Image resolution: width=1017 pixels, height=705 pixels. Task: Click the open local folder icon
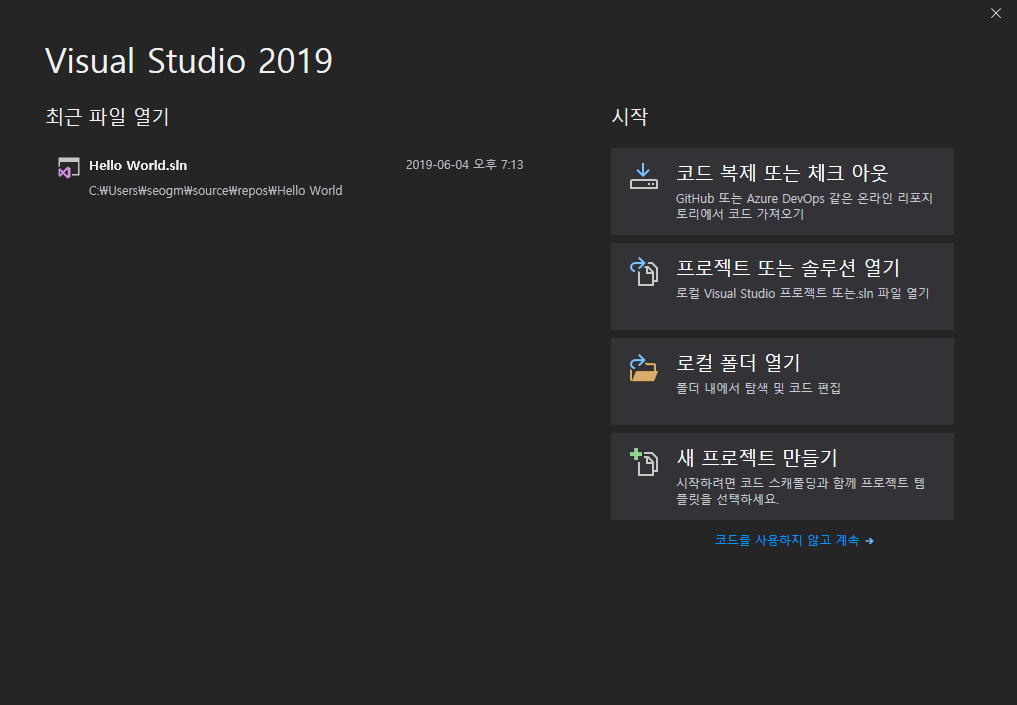643,368
